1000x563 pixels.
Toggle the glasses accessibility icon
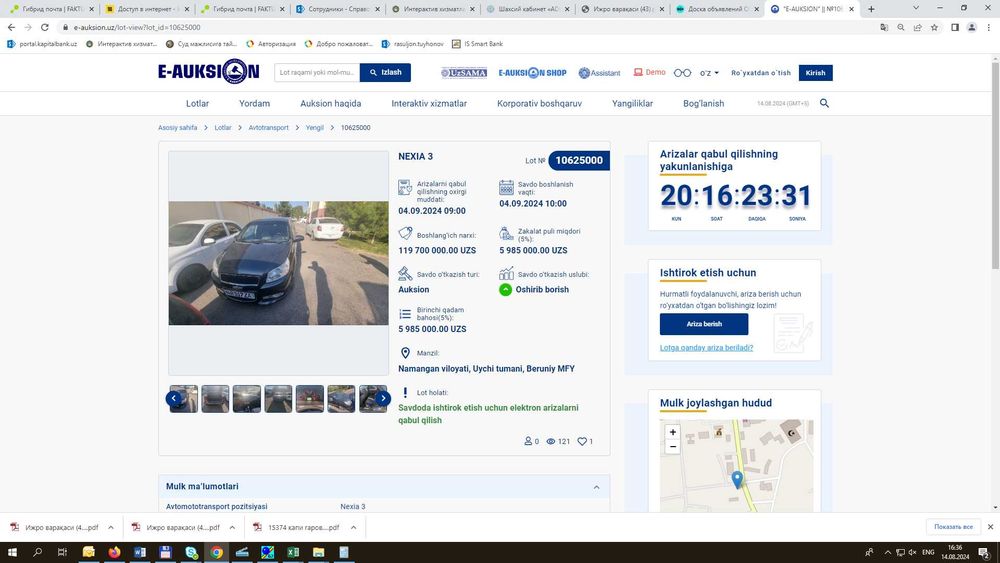click(x=682, y=73)
